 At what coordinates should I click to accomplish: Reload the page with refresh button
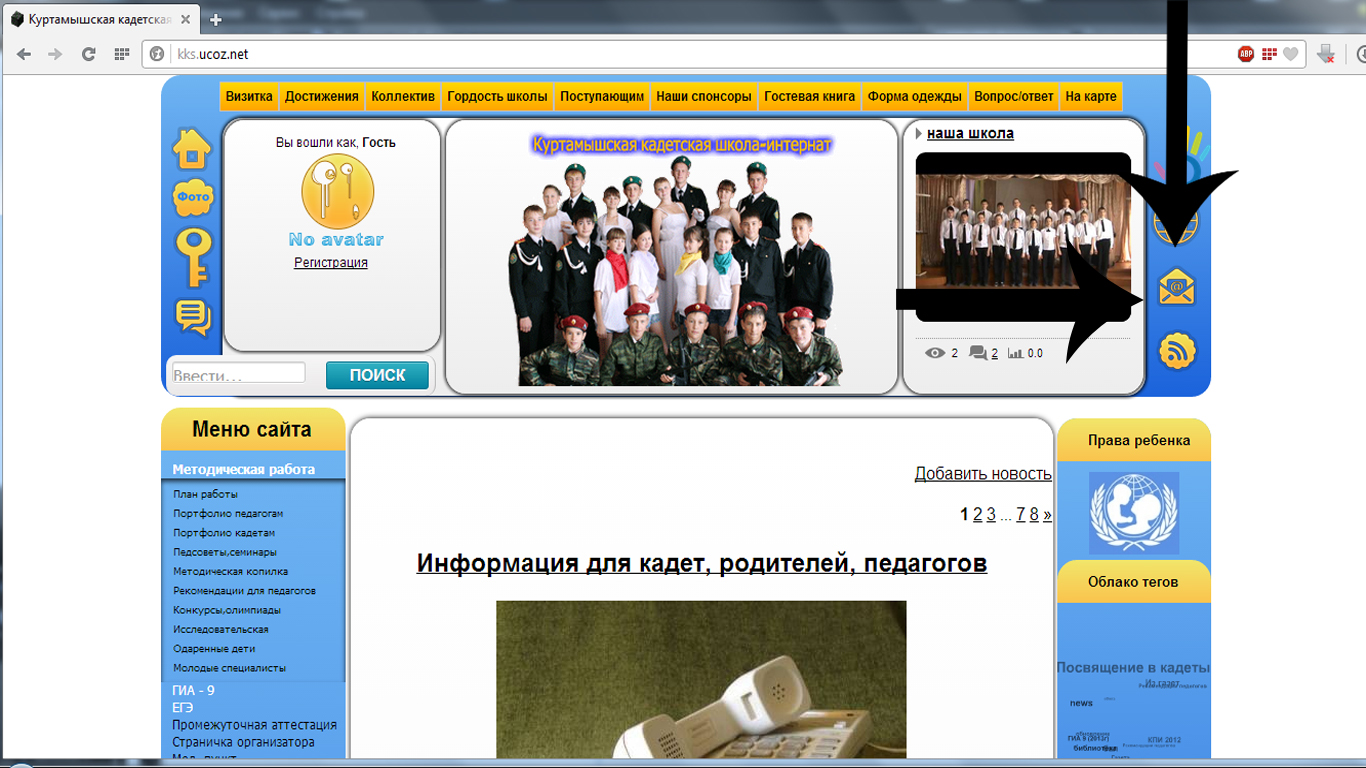[88, 54]
